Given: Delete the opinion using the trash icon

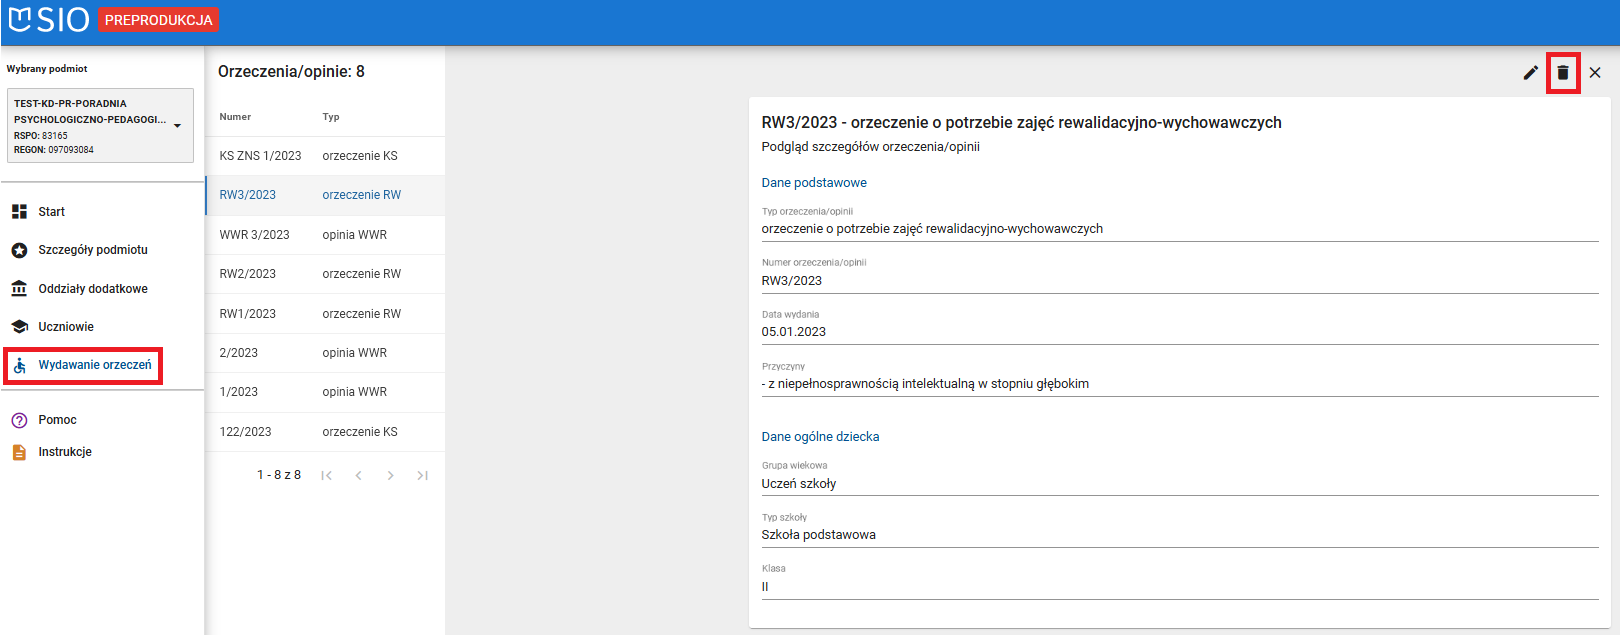Looking at the screenshot, I should 1563,73.
